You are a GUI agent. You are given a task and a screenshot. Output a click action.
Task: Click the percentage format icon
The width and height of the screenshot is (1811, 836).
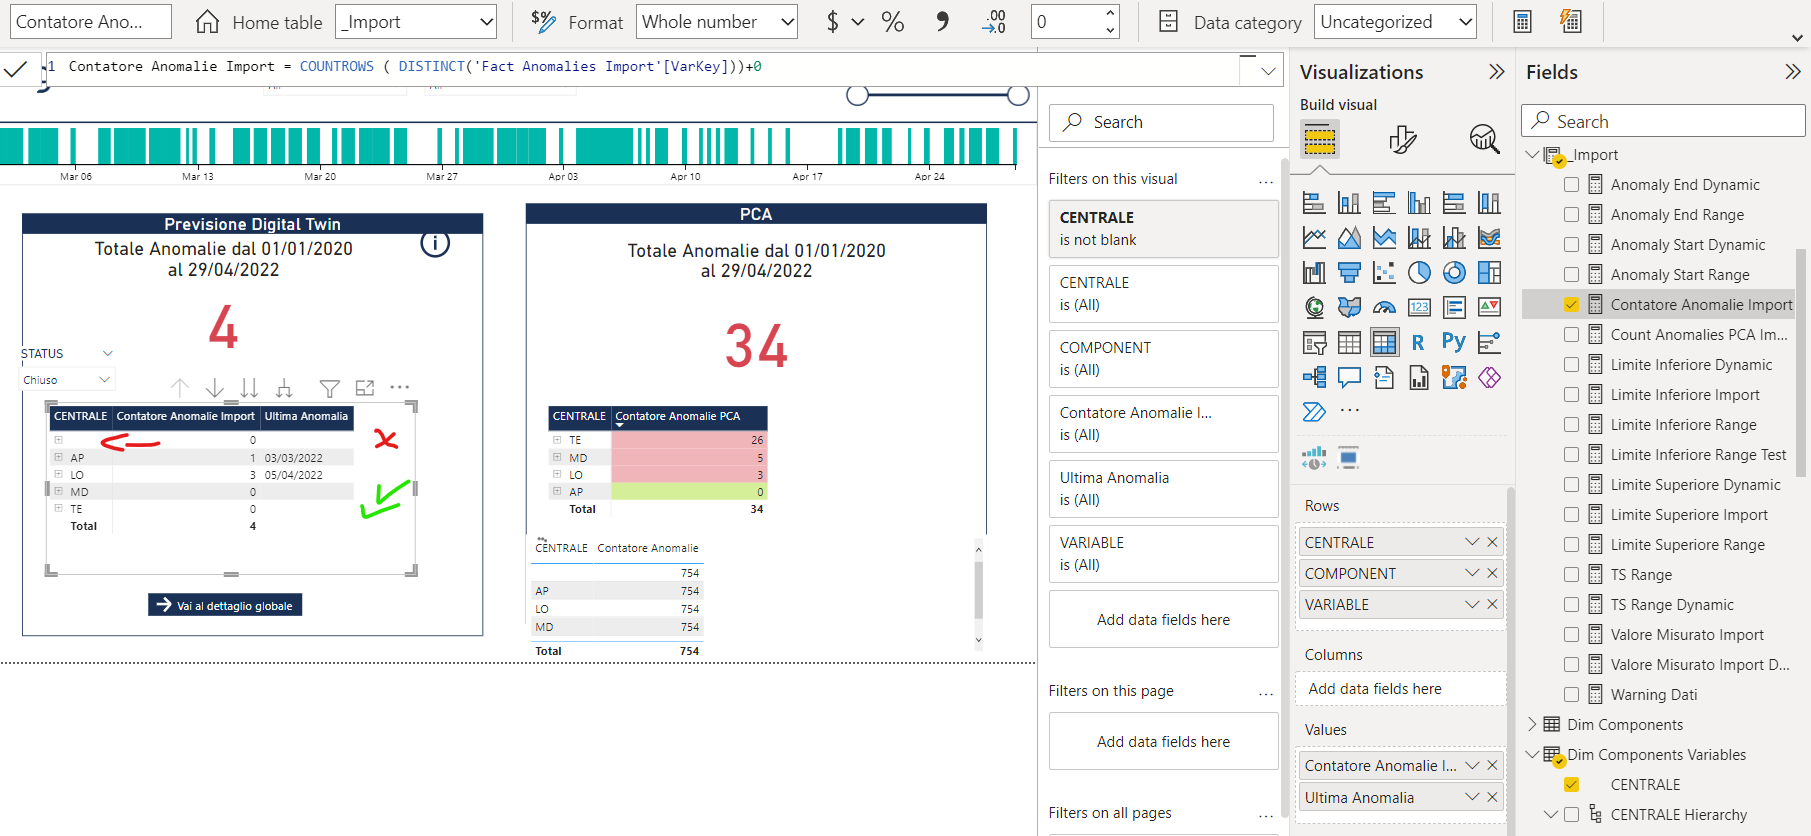893,22
